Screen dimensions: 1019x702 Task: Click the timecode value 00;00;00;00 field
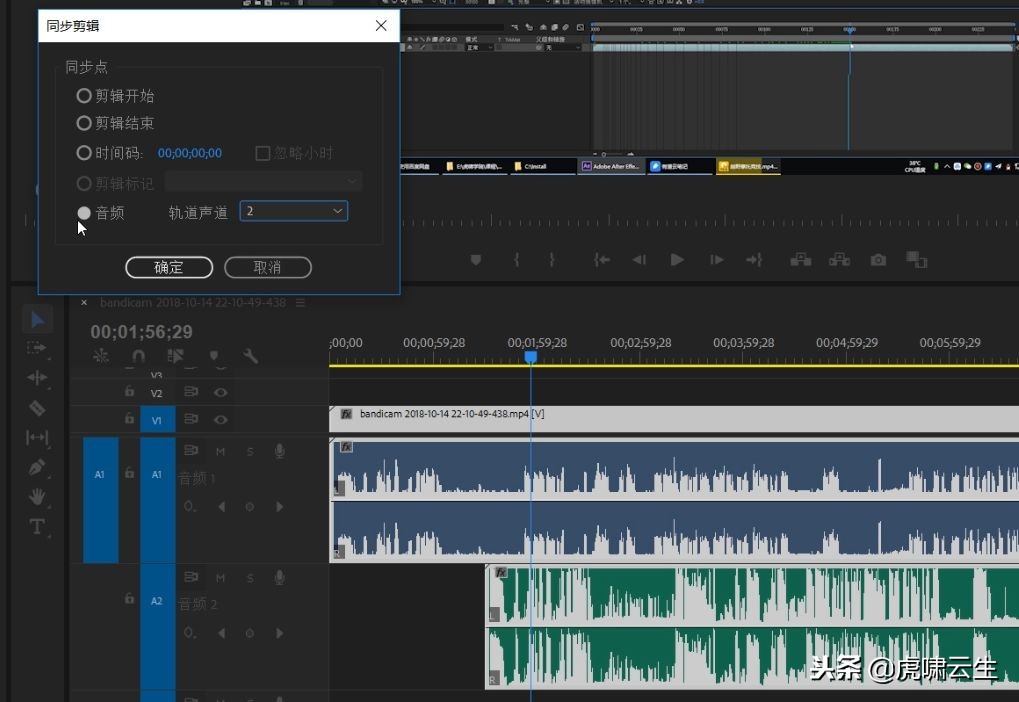pyautogui.click(x=190, y=153)
